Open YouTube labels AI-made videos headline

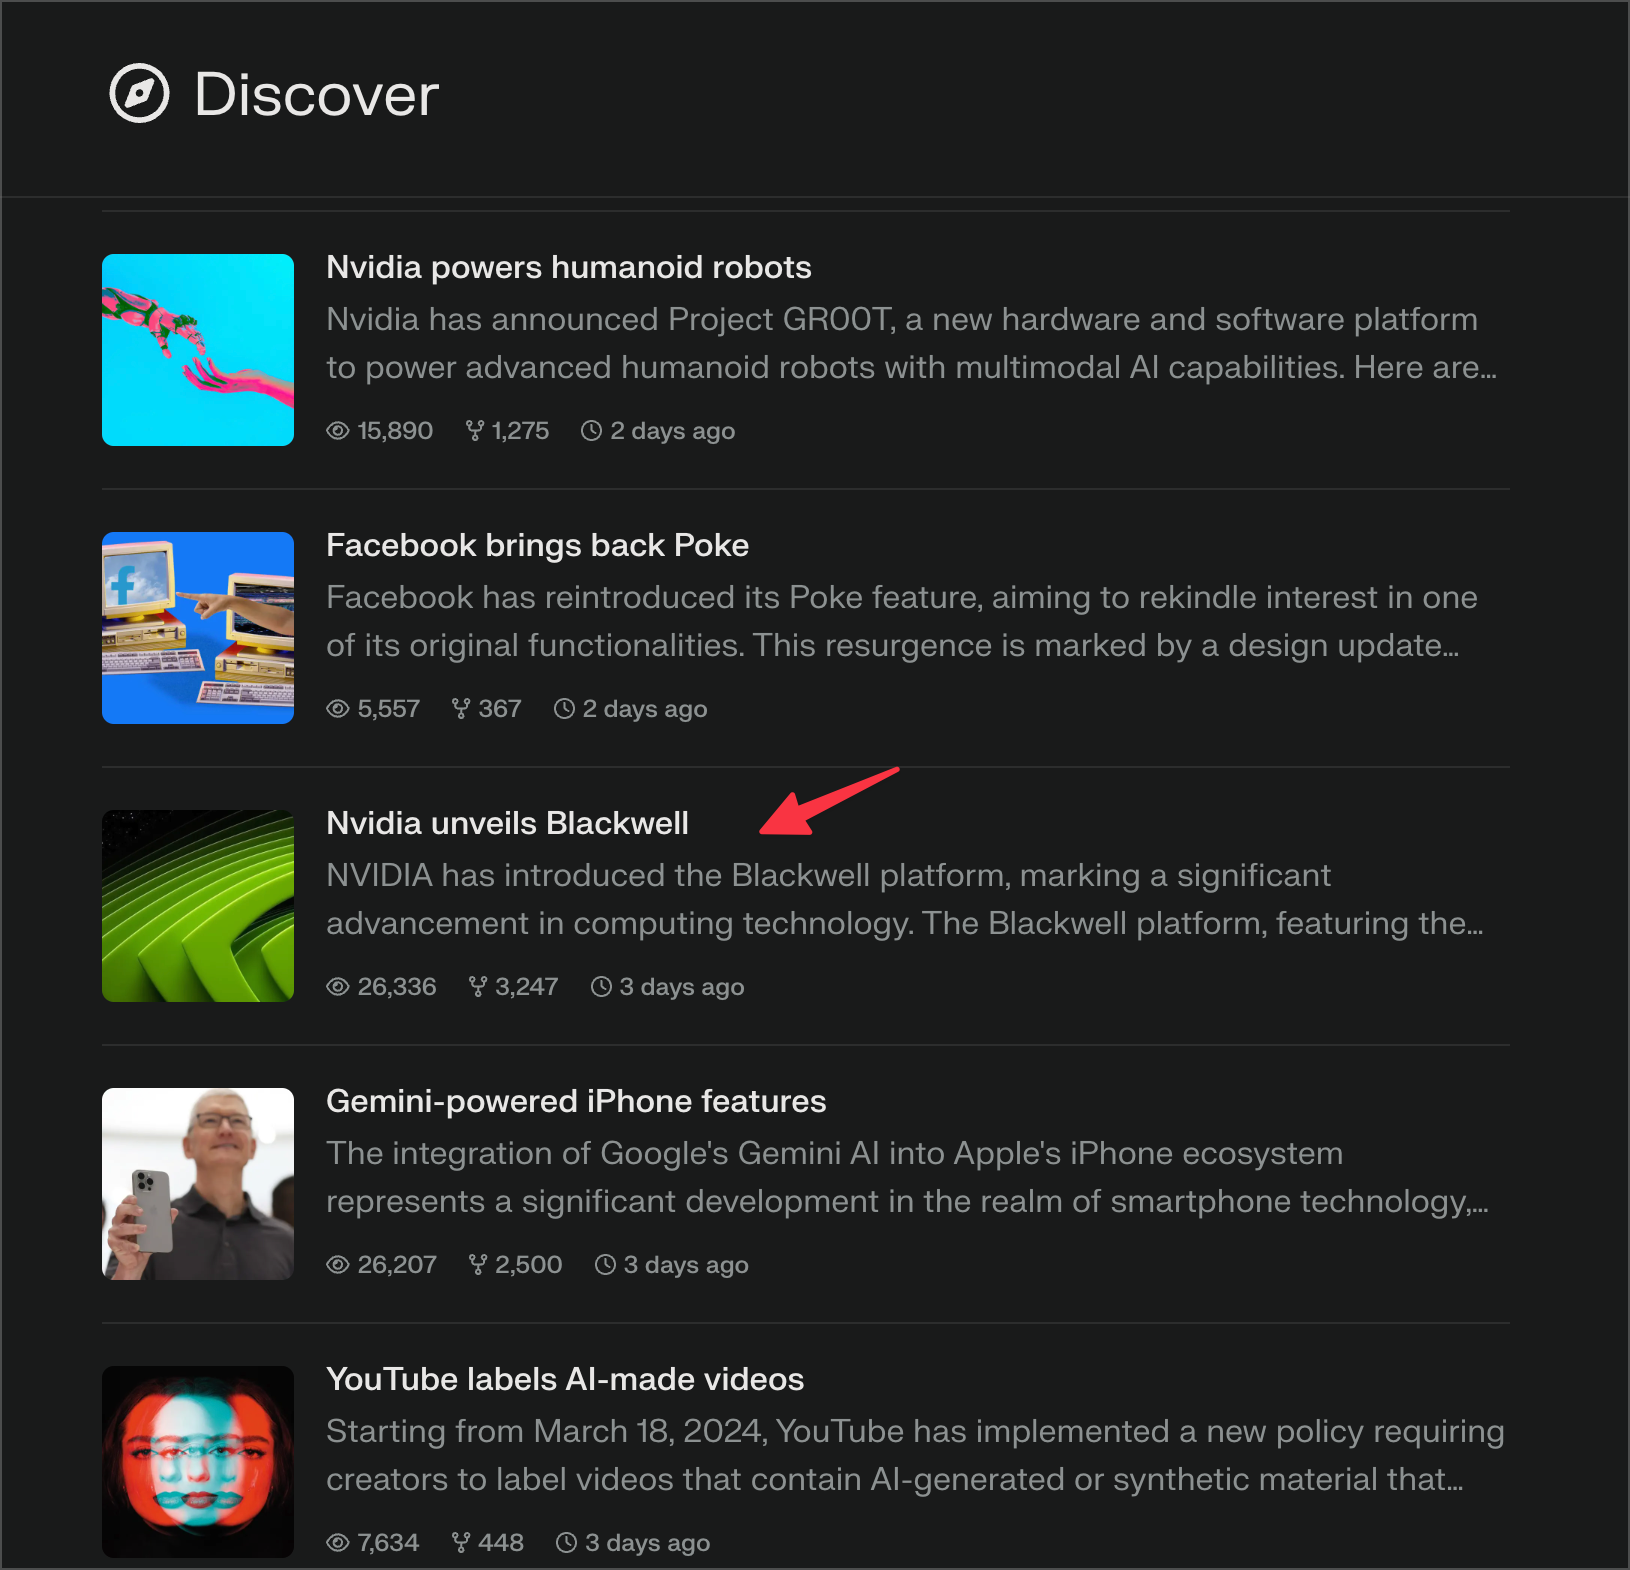tap(565, 1380)
